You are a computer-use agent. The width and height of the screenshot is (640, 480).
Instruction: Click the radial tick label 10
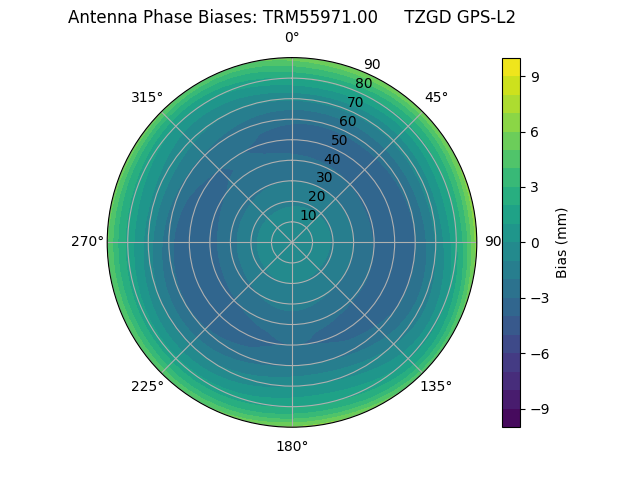tap(308, 215)
